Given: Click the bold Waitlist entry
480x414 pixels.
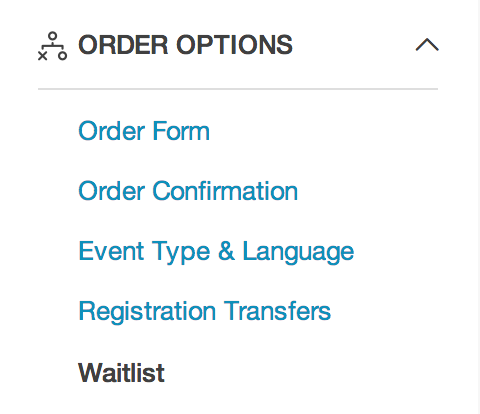Looking at the screenshot, I should pyautogui.click(x=121, y=373).
